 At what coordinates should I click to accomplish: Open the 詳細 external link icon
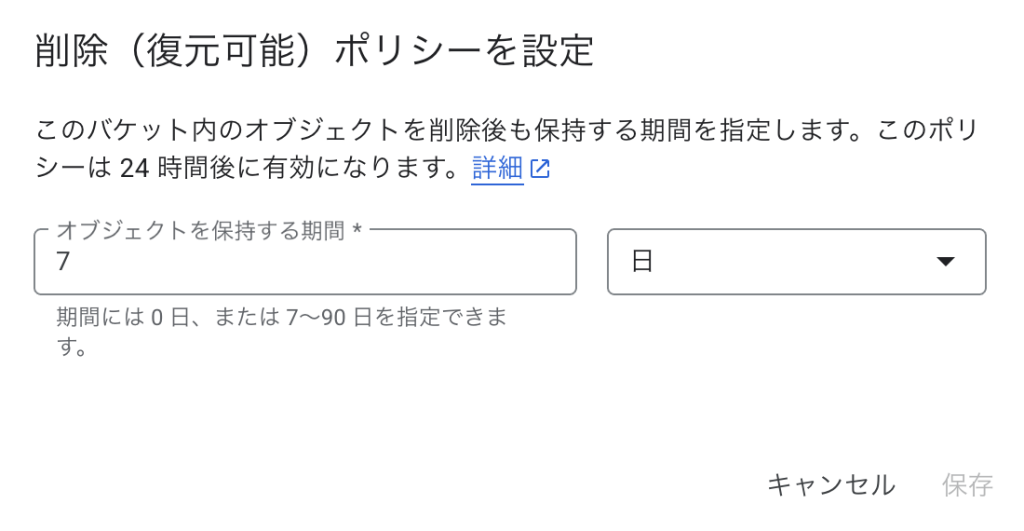click(540, 169)
